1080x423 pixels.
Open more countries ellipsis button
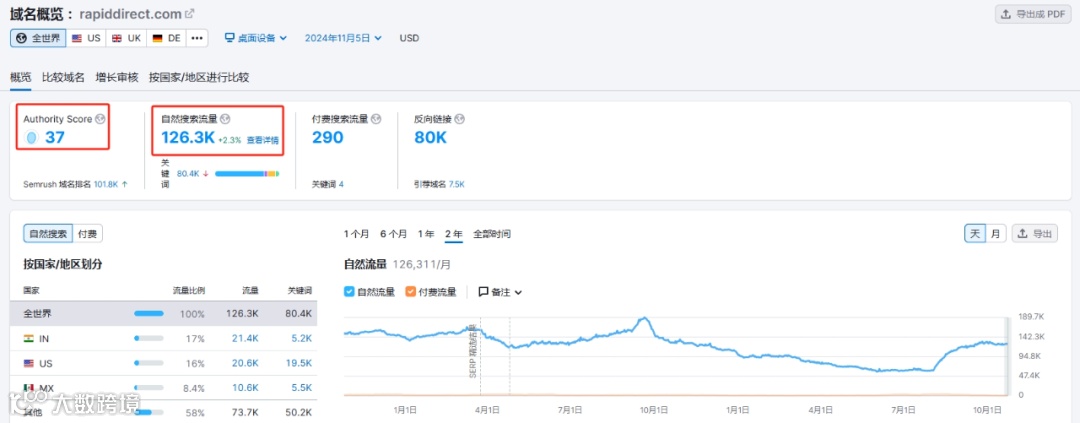pos(197,38)
